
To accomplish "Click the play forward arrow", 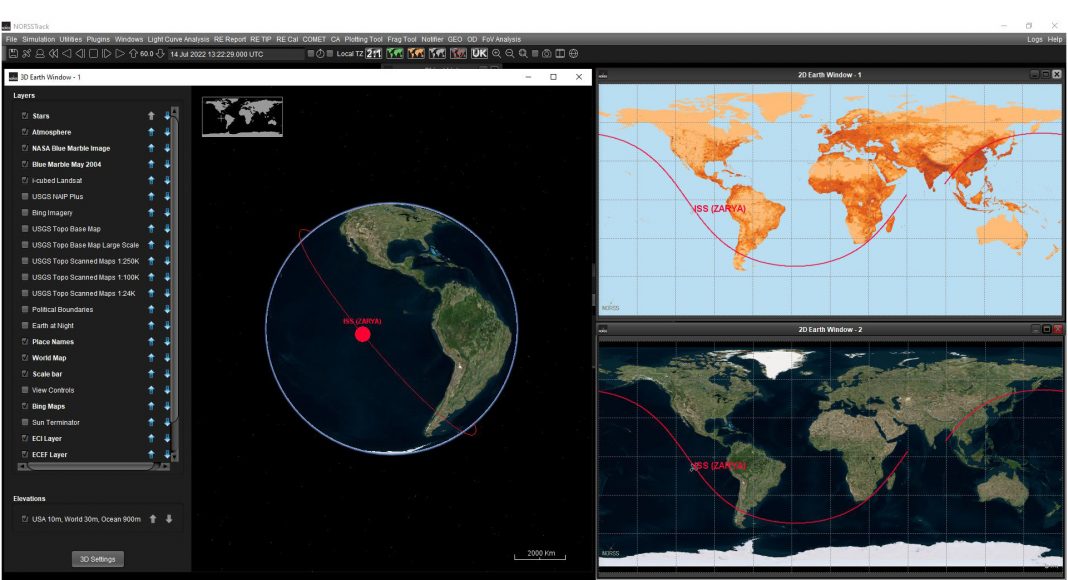I will point(120,53).
